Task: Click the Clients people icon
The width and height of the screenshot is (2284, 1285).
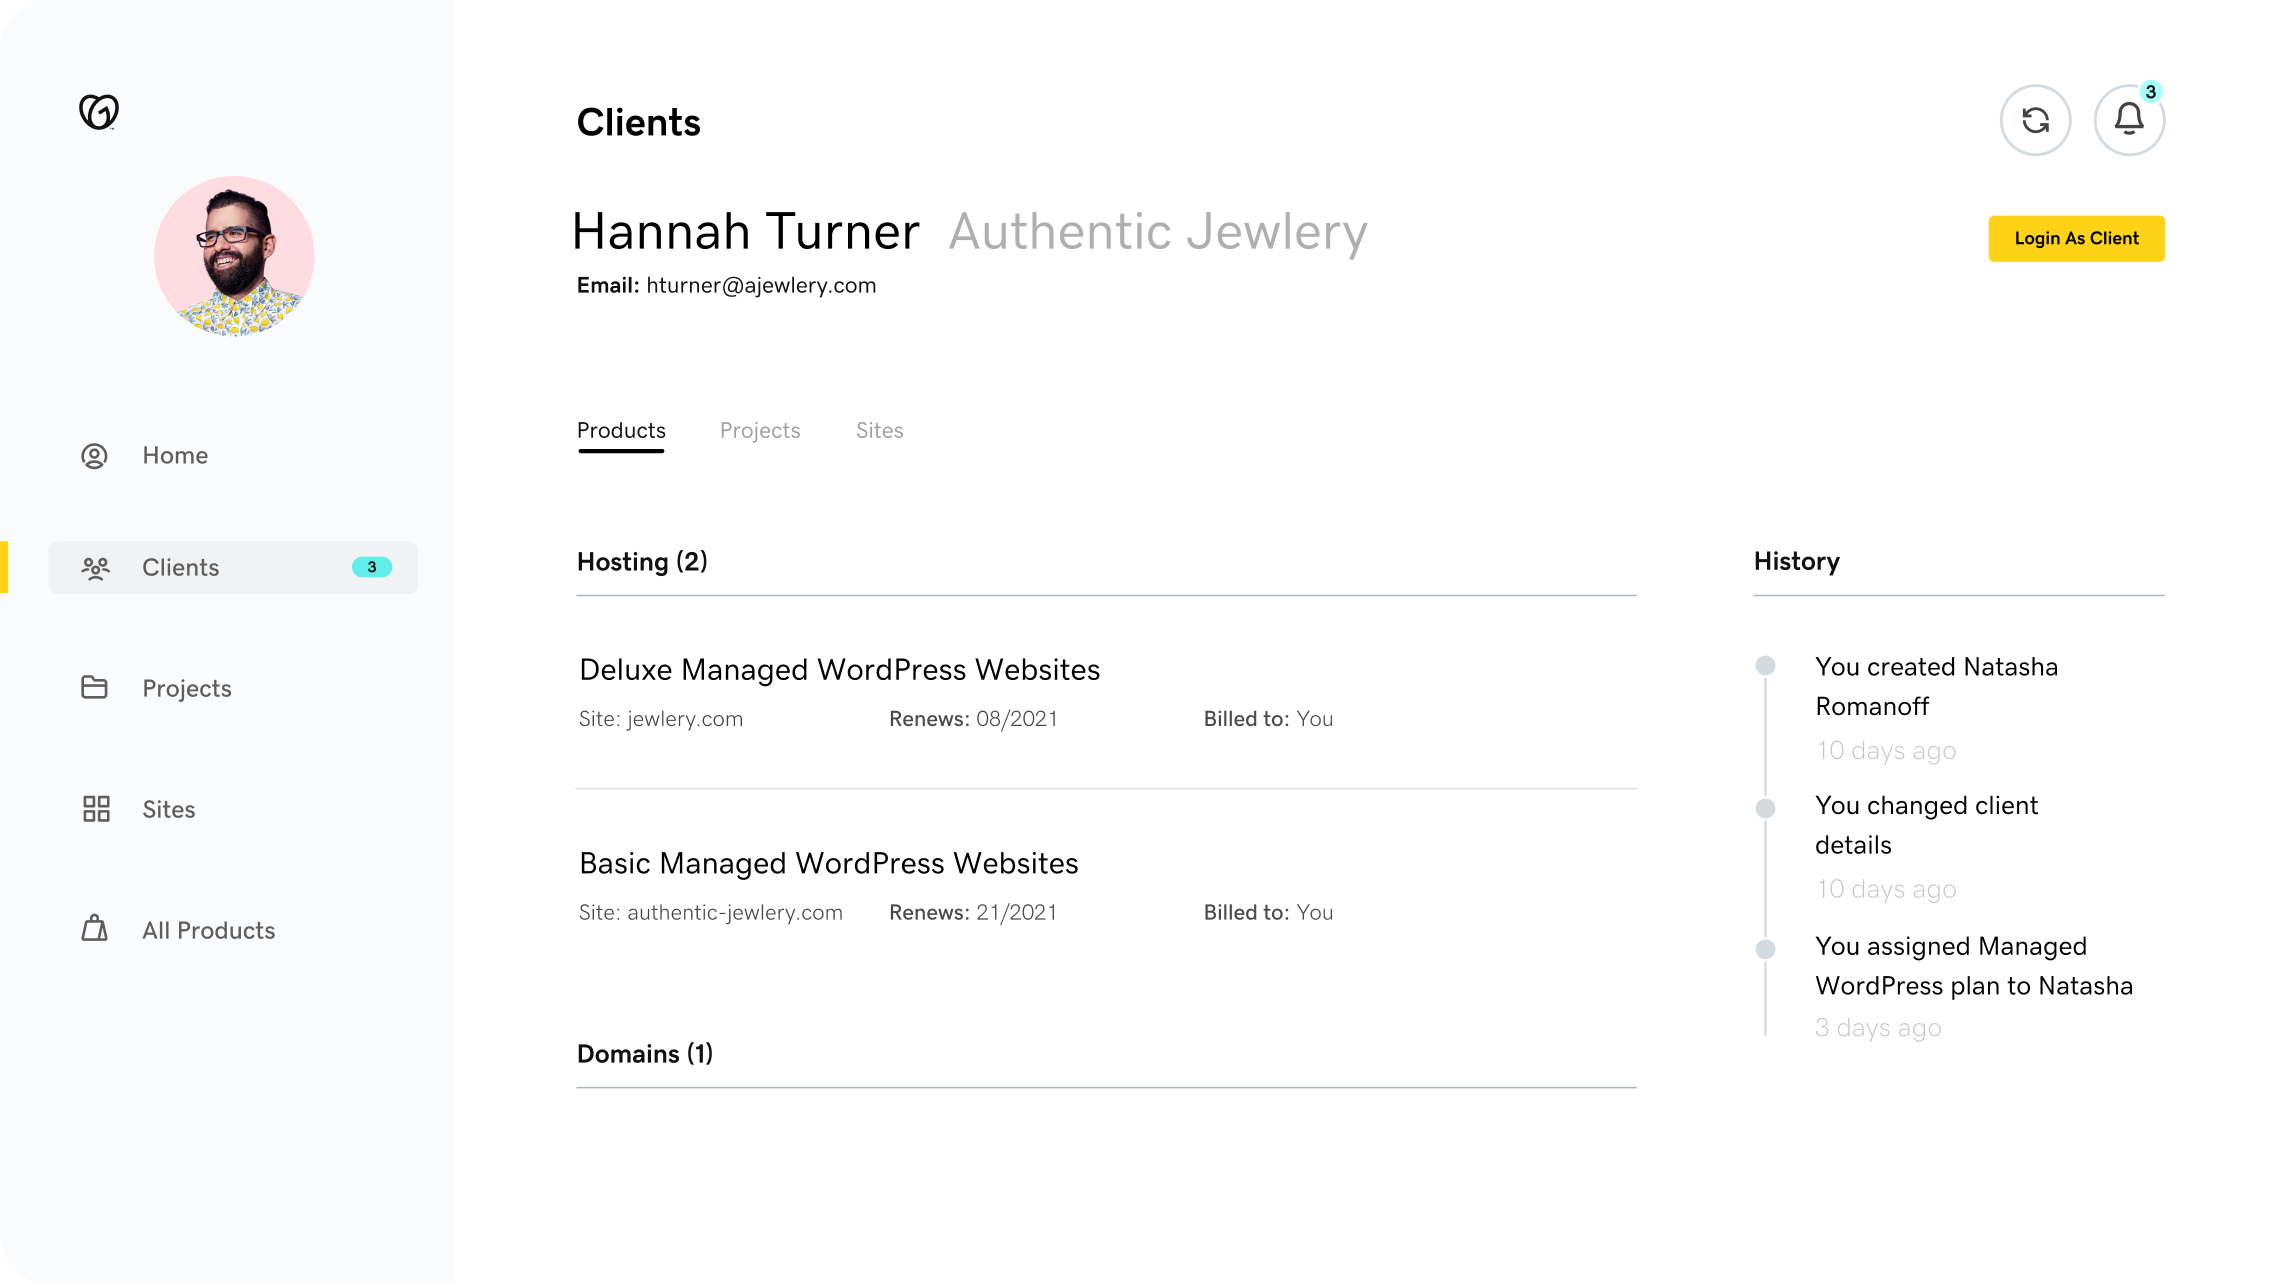Action: point(95,568)
